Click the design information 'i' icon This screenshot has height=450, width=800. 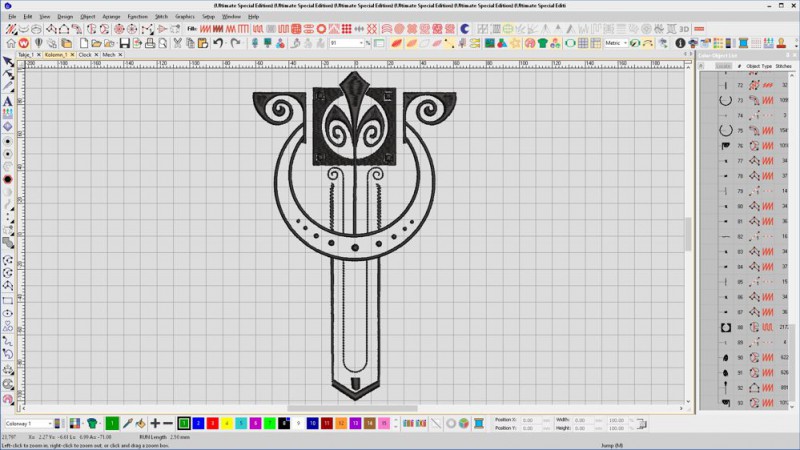[680, 43]
